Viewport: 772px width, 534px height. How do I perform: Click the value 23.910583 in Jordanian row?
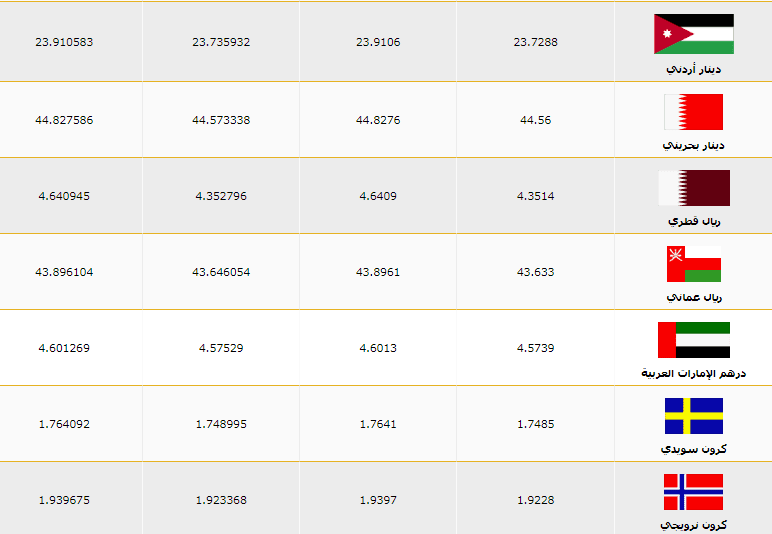pos(64,42)
